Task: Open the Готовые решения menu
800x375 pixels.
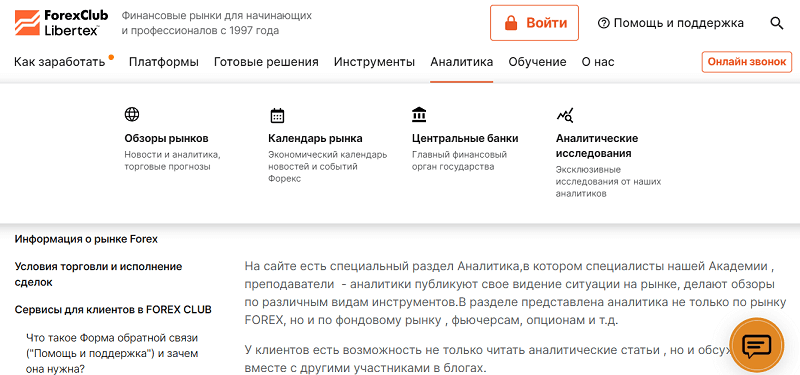Action: (x=266, y=62)
